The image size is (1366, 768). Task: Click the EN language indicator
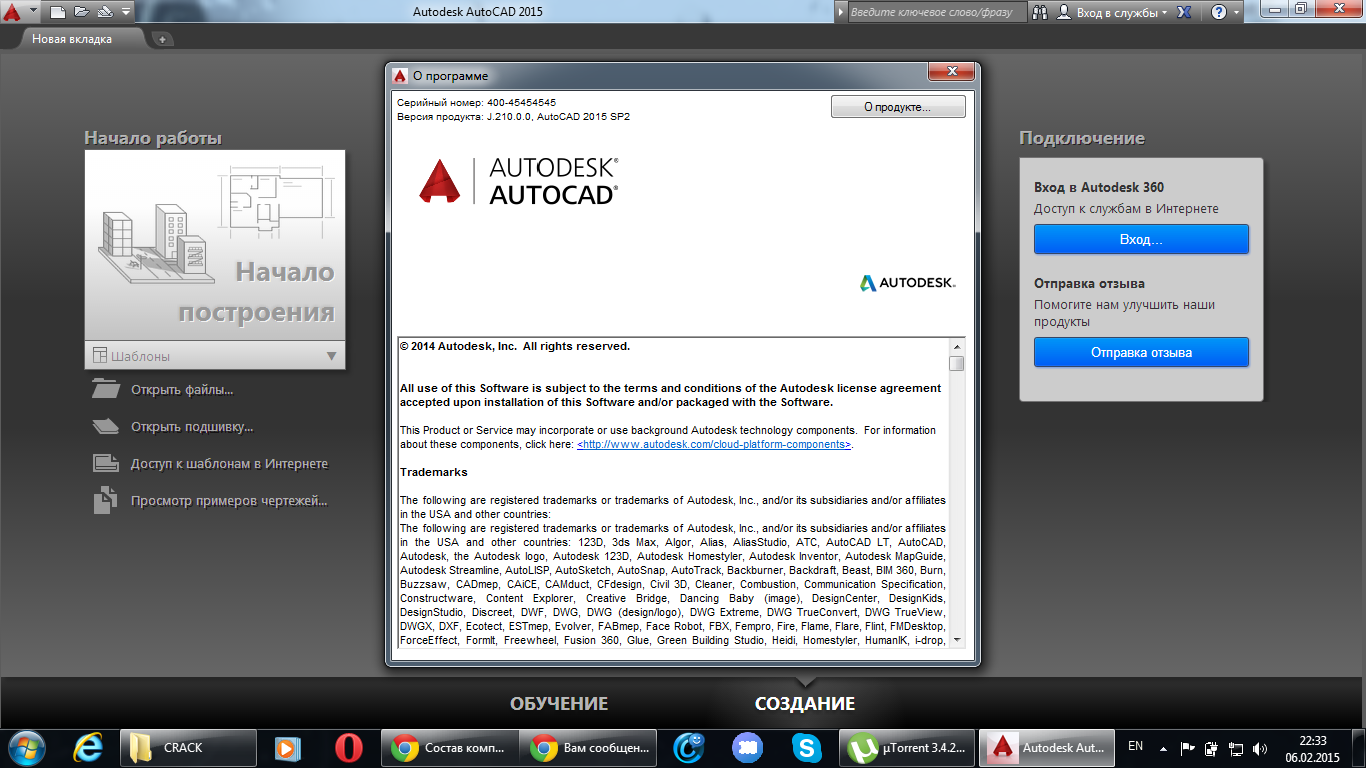pos(1135,746)
